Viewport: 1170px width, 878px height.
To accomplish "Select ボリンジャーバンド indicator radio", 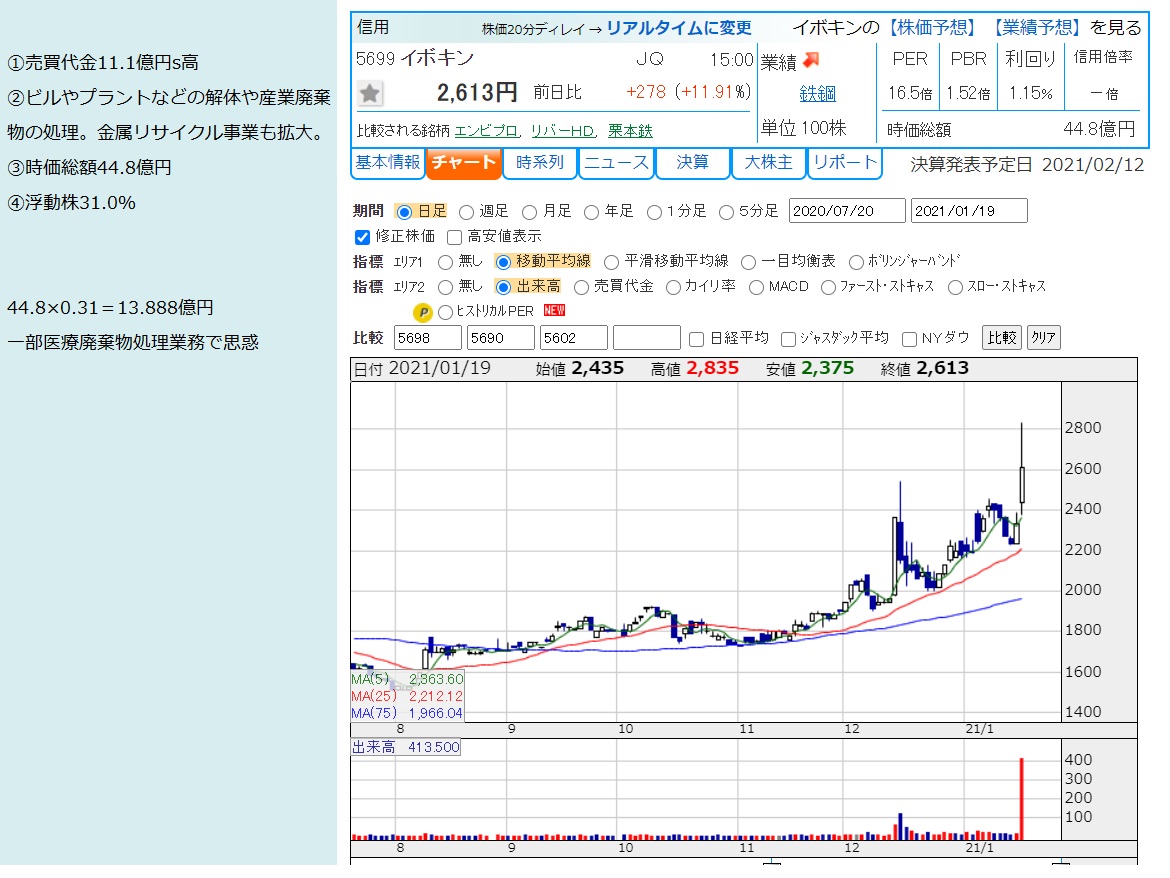I will tap(857, 262).
